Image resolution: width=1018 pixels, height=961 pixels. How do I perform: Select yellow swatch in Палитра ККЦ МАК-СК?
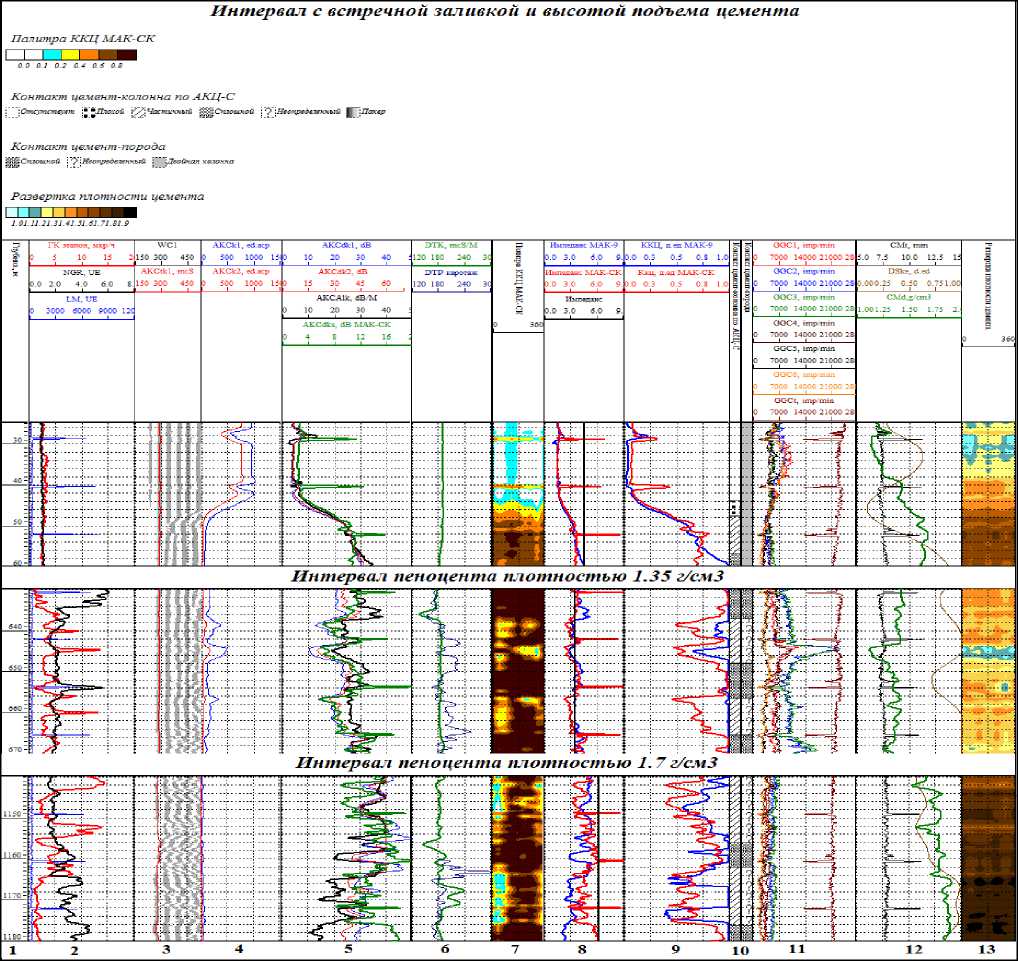(71, 55)
